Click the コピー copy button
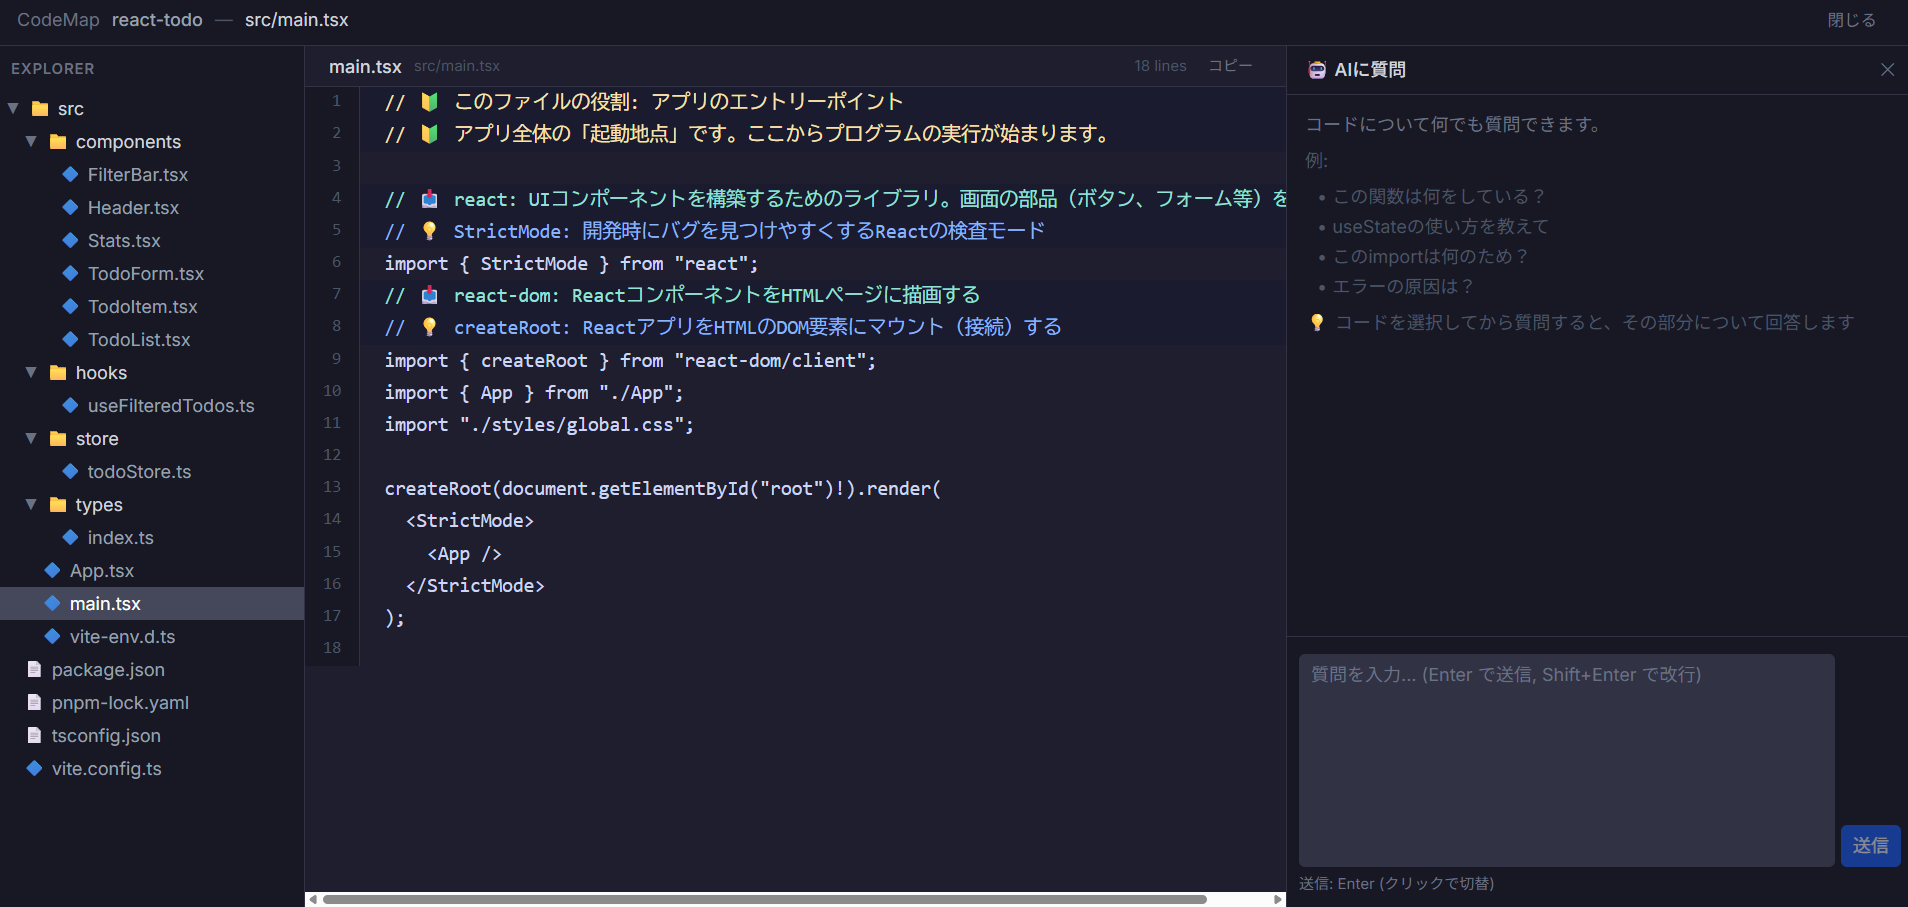This screenshot has width=1908, height=907. [1230, 66]
